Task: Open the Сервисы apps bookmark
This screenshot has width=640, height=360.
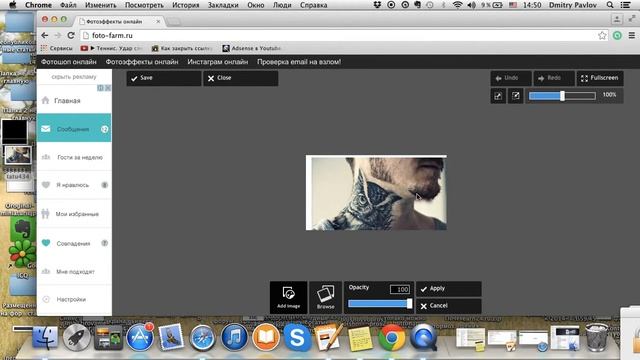Action: pos(56,48)
